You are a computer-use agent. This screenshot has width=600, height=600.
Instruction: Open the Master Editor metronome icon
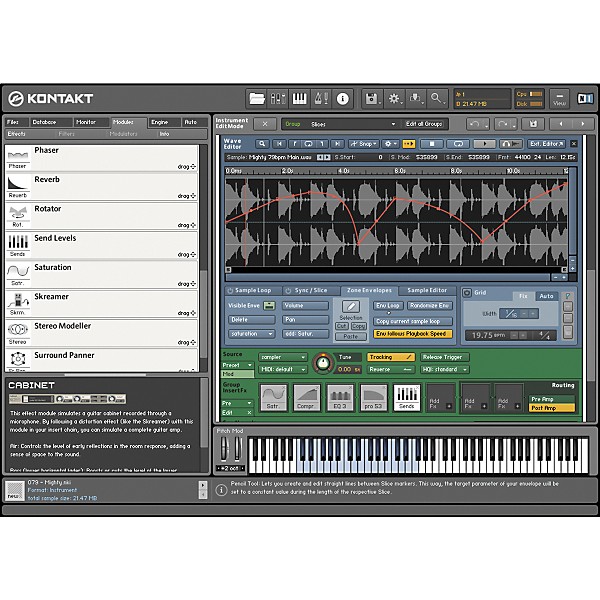point(321,99)
